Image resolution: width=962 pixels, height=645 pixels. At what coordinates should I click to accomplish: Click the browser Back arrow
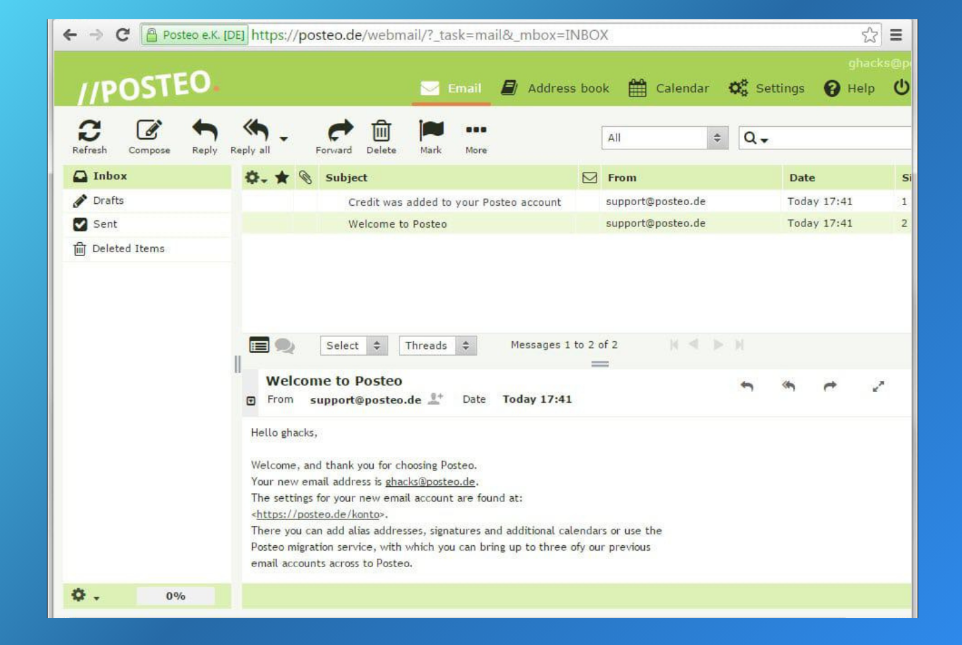coord(69,35)
